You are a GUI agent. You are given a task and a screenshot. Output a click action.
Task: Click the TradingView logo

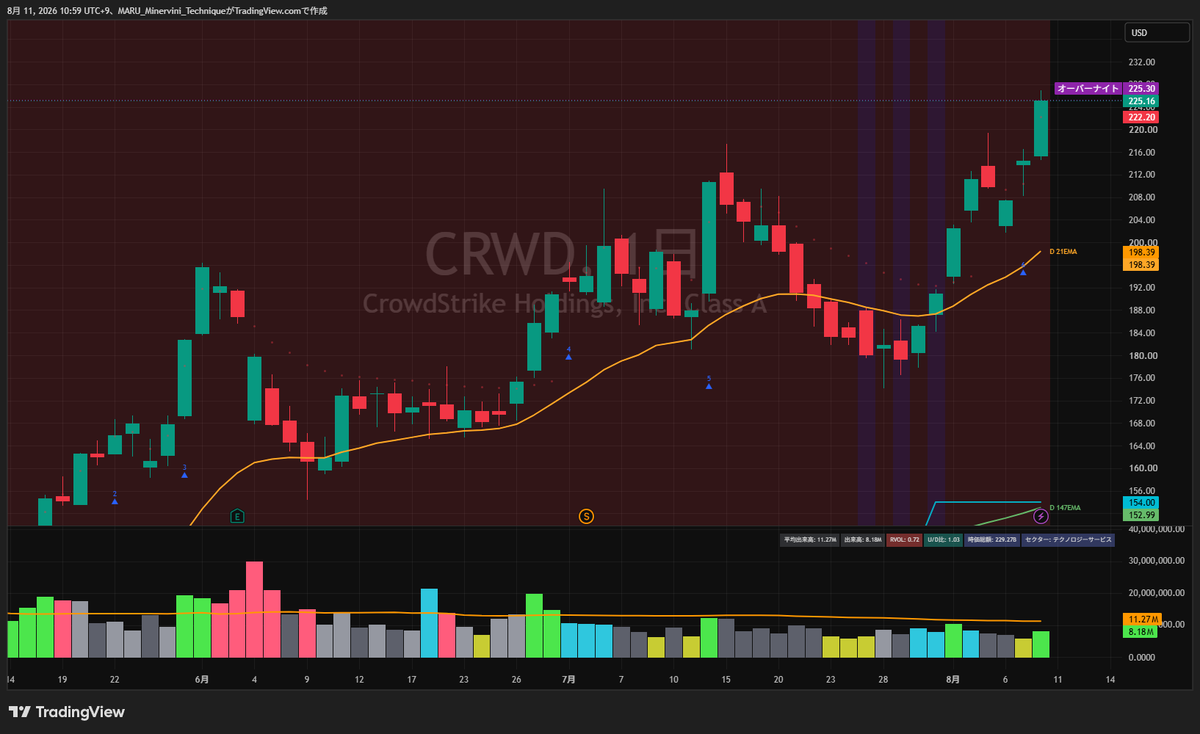pos(66,712)
